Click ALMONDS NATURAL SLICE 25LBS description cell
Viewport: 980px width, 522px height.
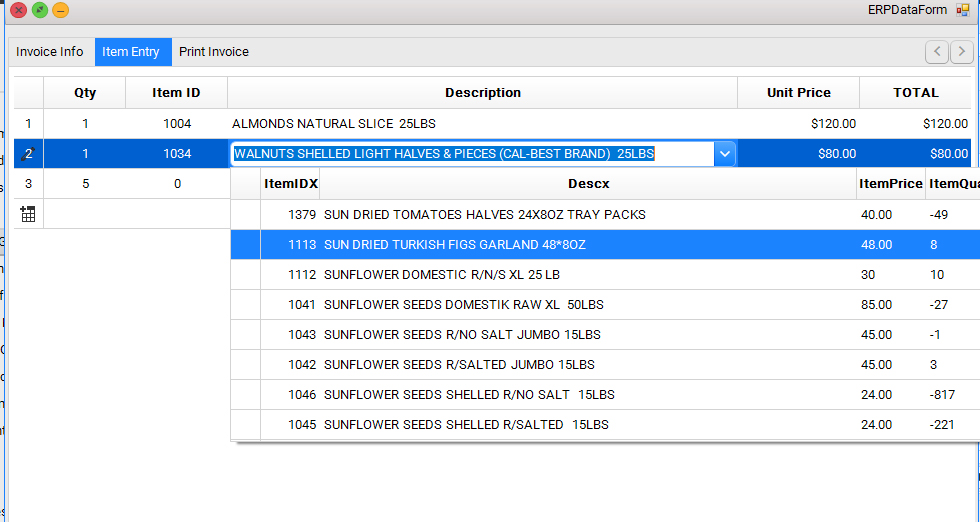tap(482, 124)
